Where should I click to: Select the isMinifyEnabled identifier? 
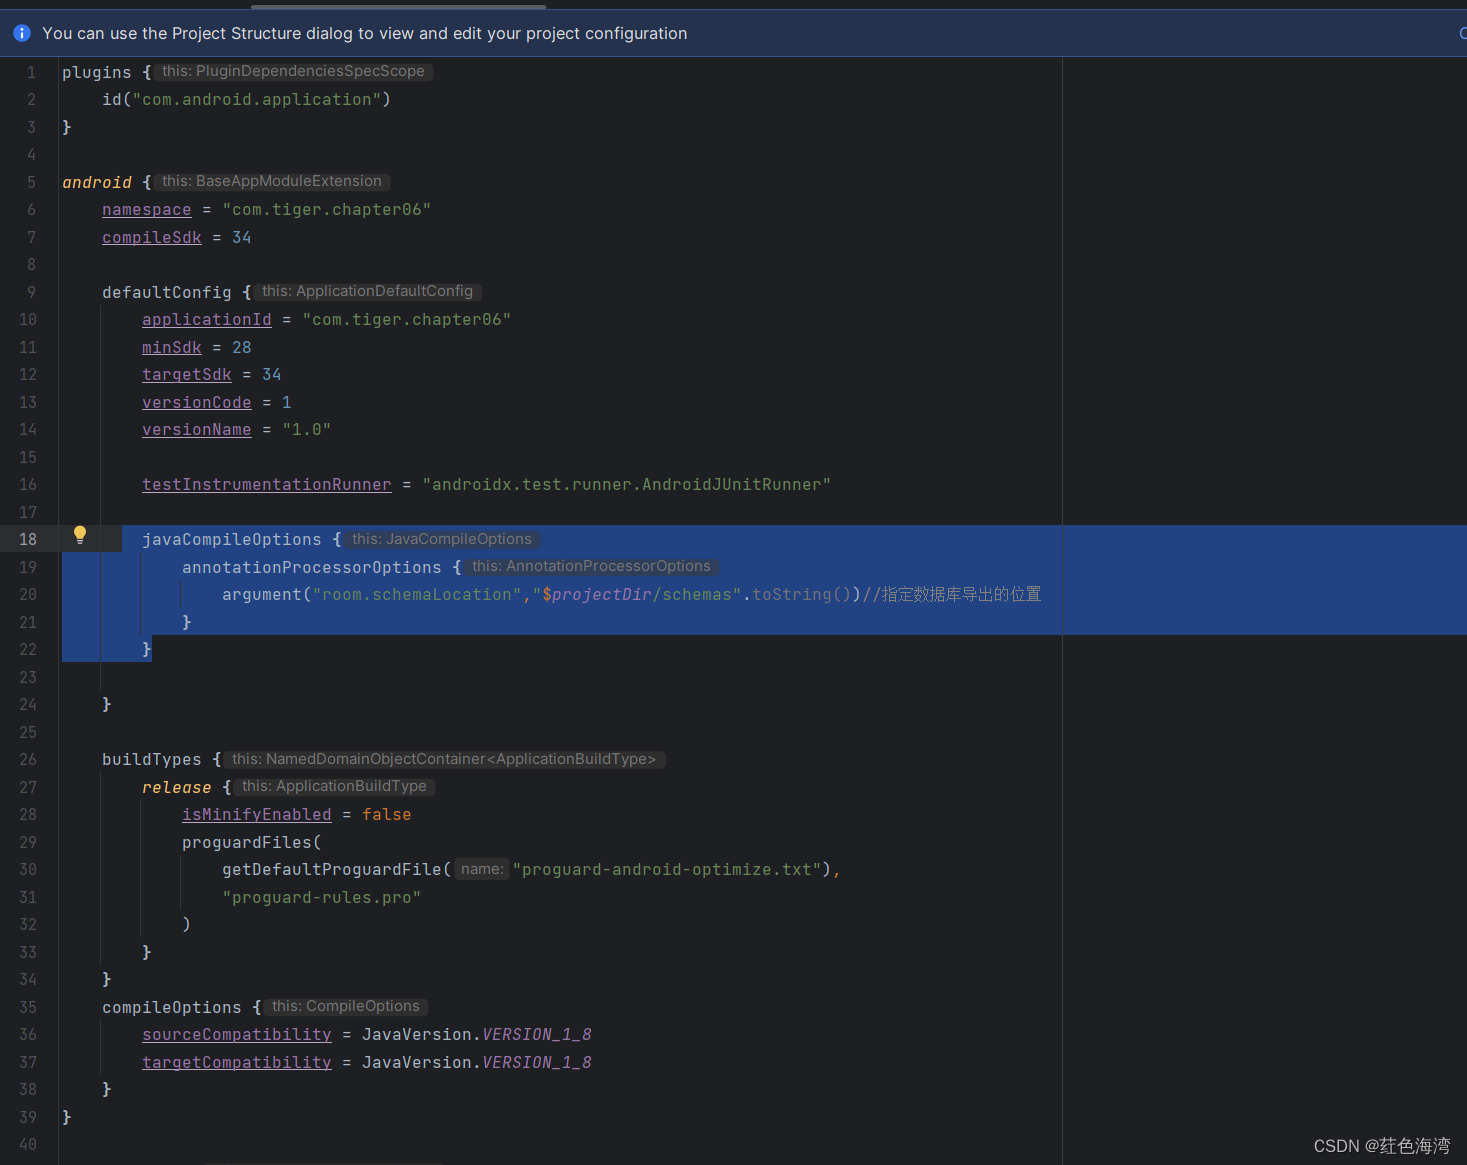(256, 814)
